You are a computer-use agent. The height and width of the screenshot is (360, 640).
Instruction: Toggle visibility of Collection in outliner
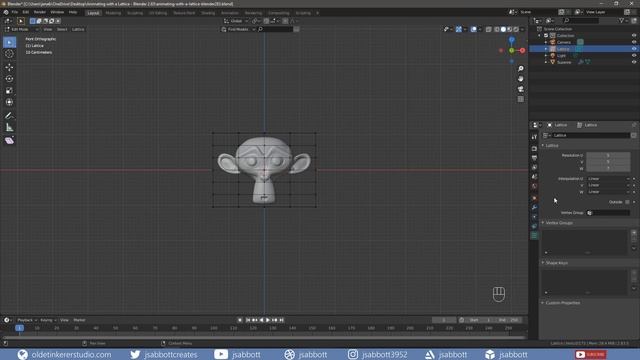coord(634,36)
